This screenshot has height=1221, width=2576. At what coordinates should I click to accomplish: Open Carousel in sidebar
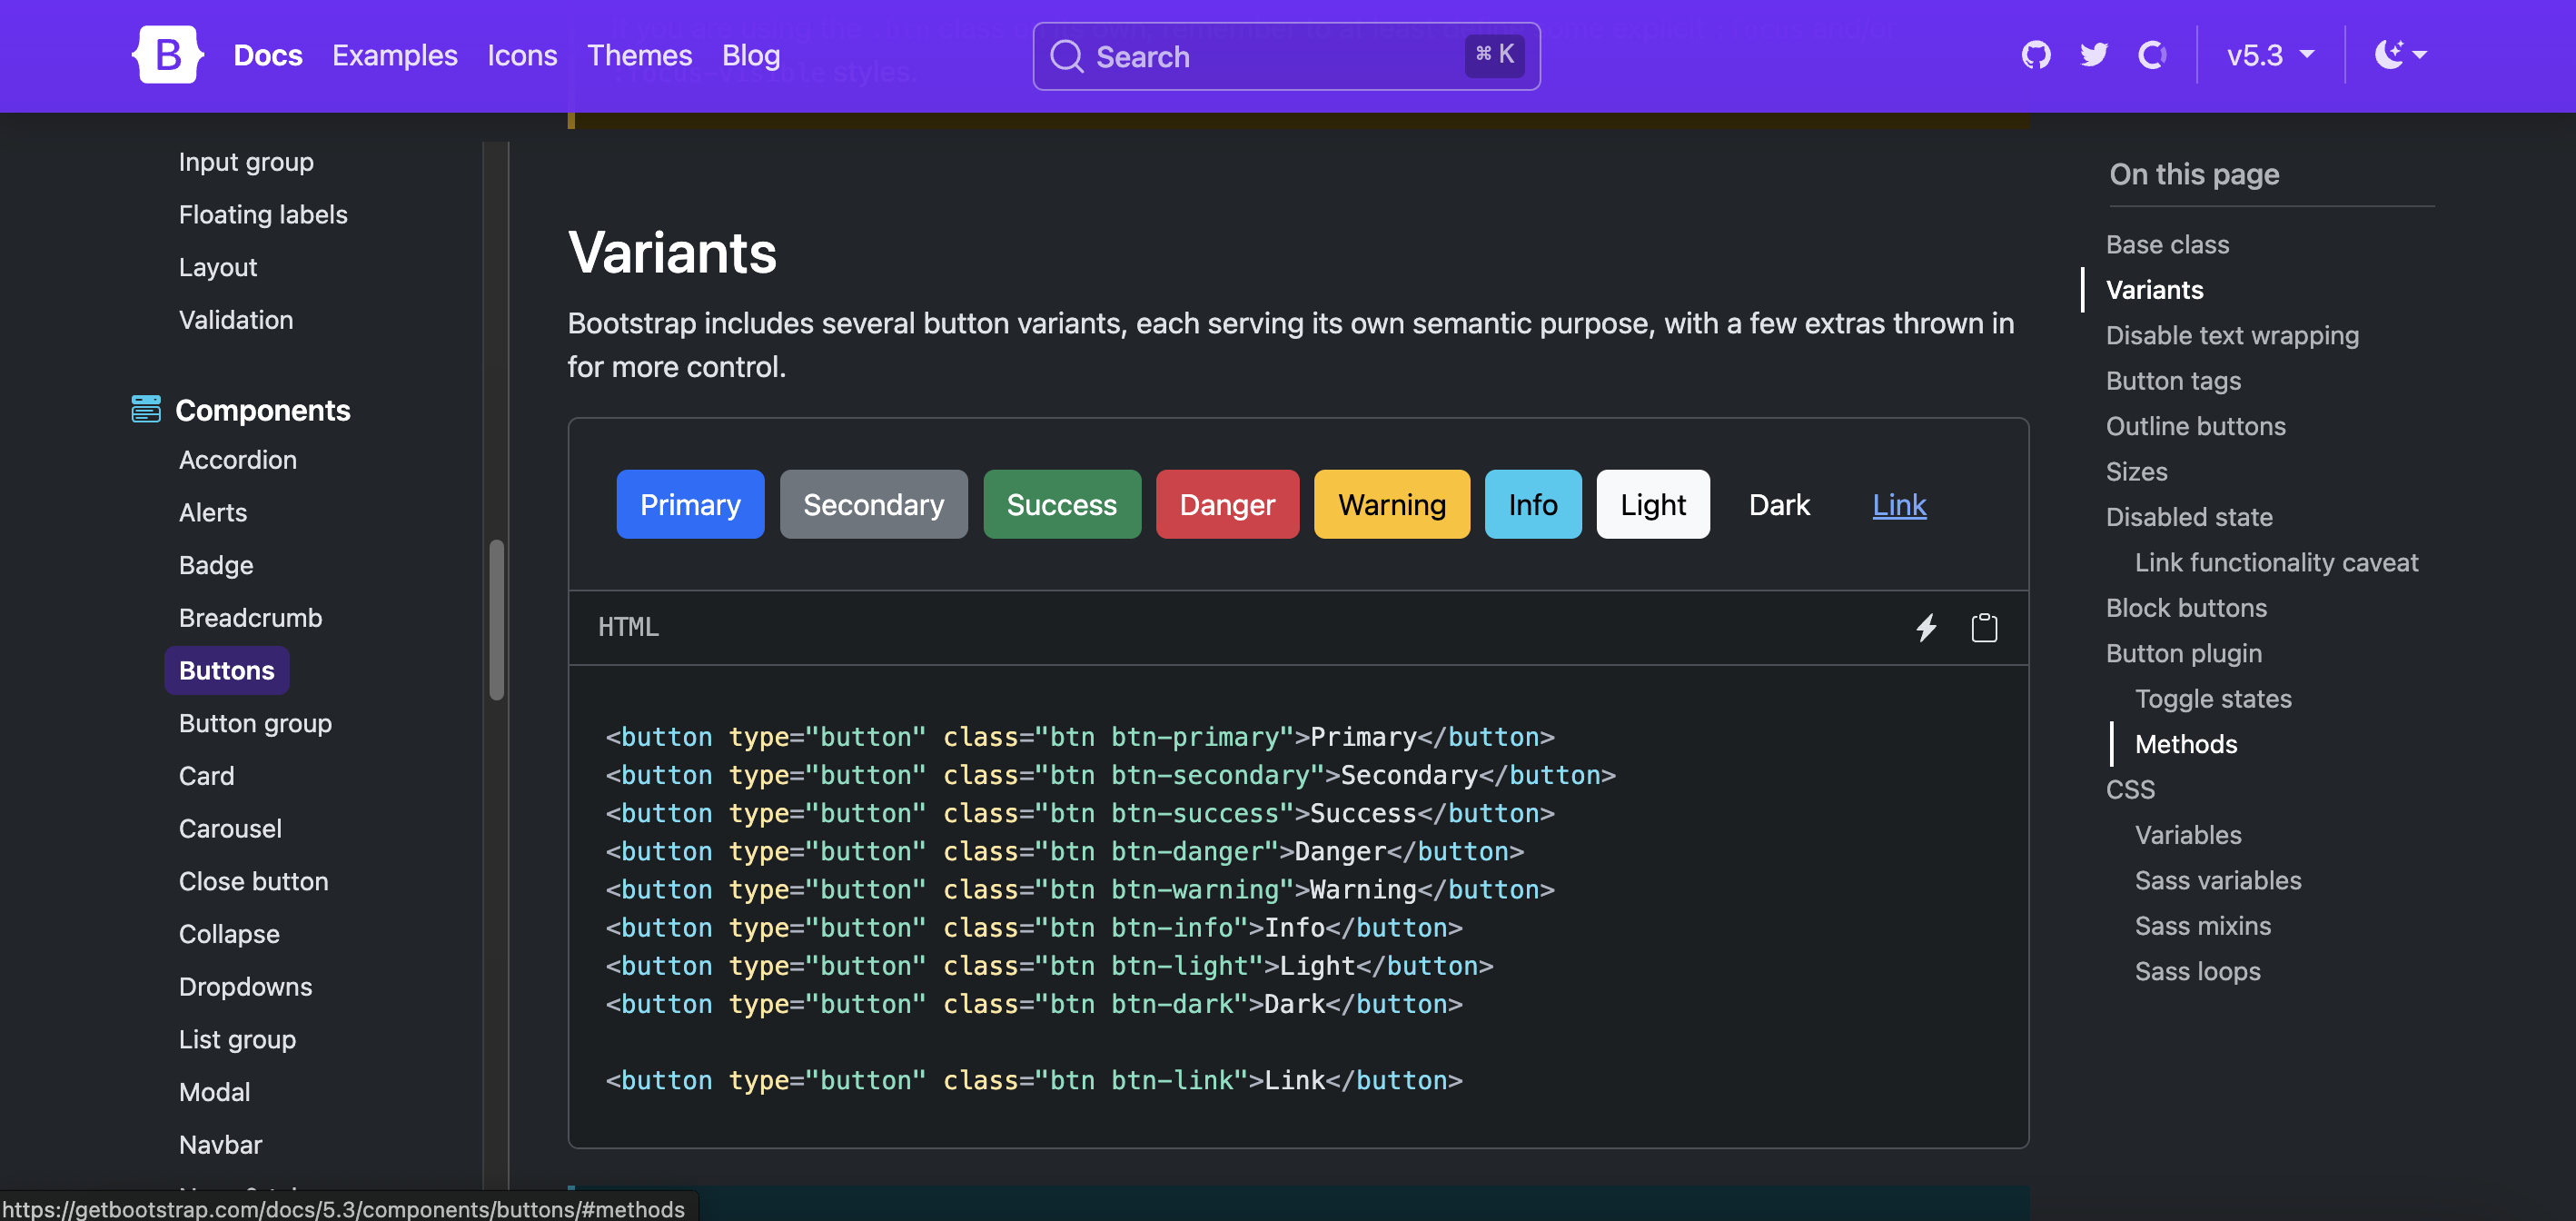230,828
